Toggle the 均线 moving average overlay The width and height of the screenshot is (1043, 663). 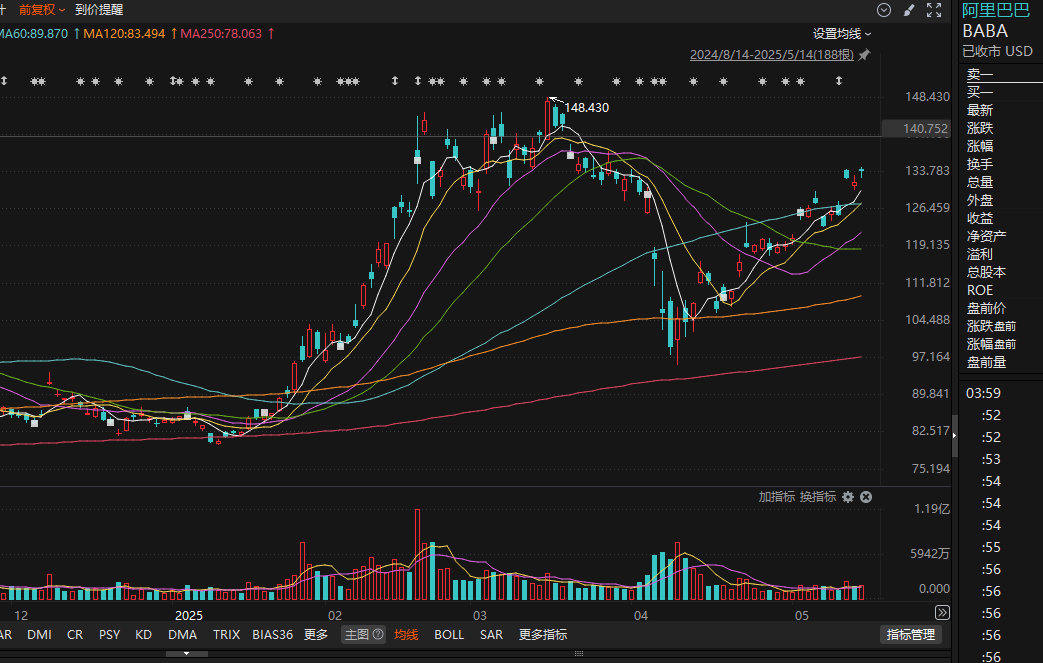pos(406,635)
